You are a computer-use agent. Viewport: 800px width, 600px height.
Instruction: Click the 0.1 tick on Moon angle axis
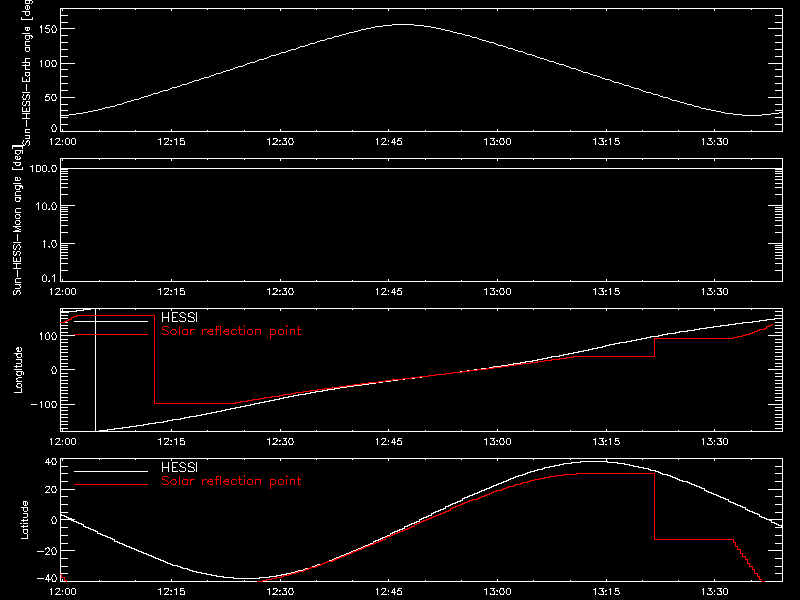tap(49, 278)
